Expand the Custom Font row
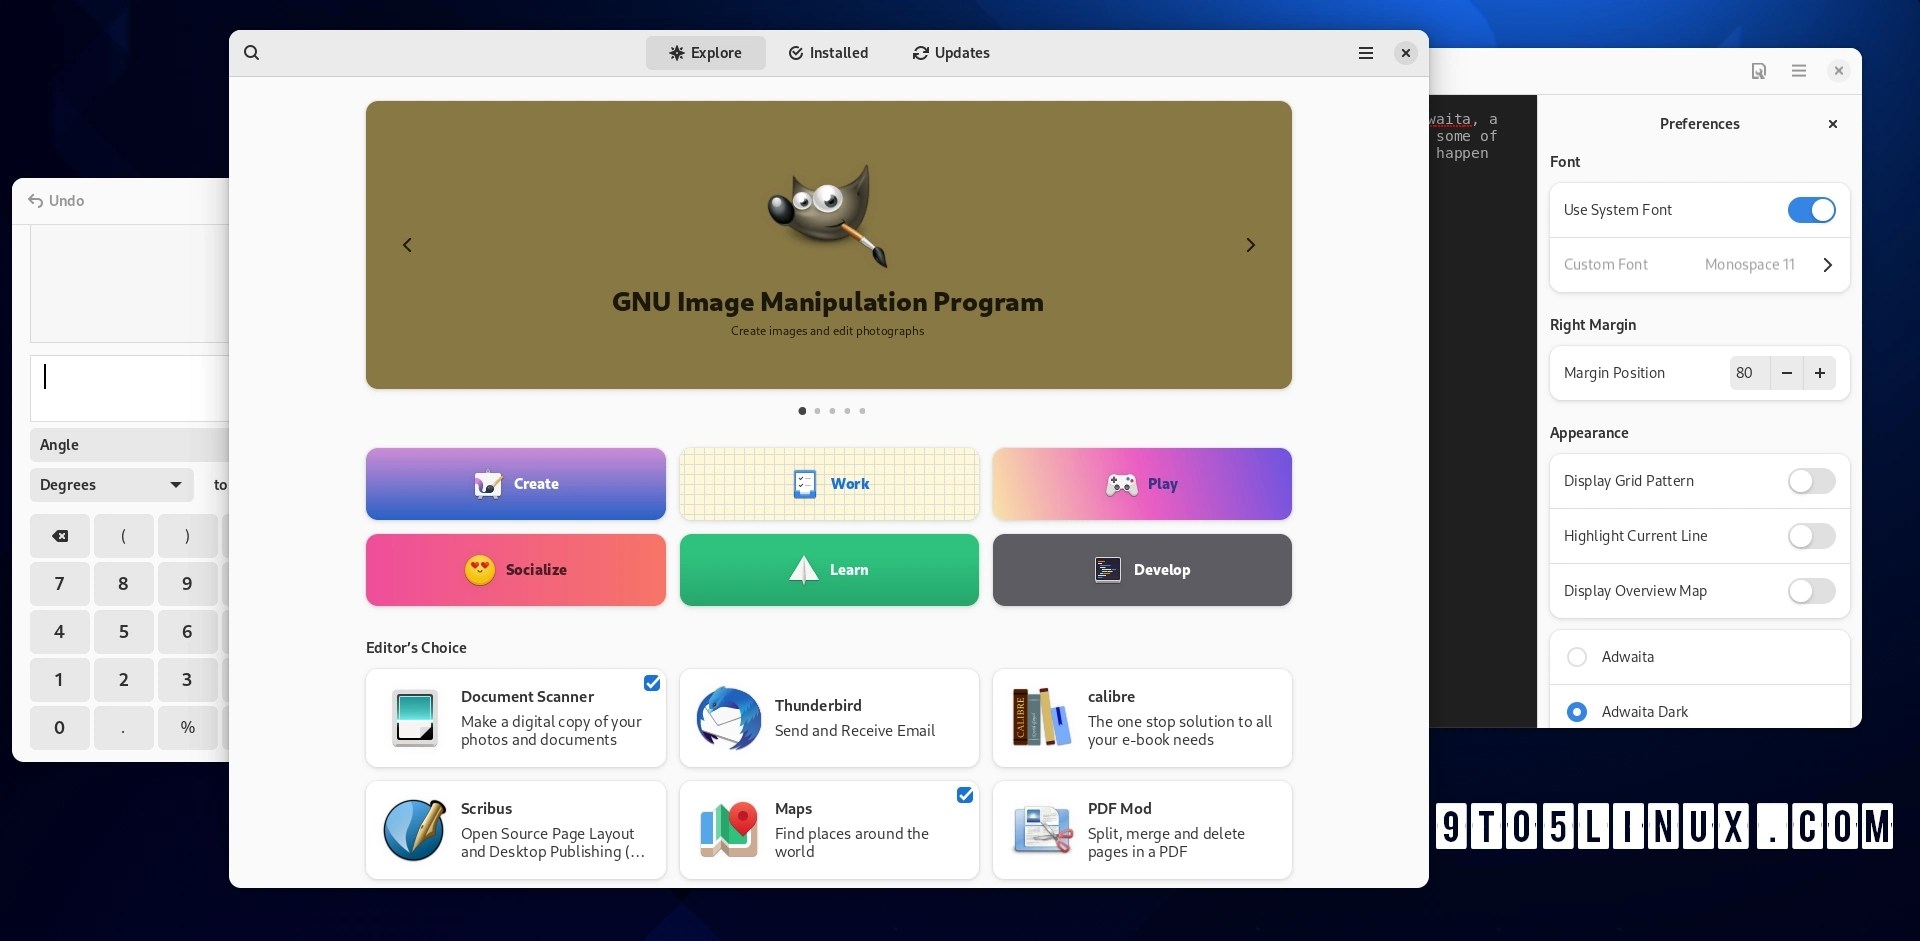This screenshot has height=941, width=1920. 1828,264
